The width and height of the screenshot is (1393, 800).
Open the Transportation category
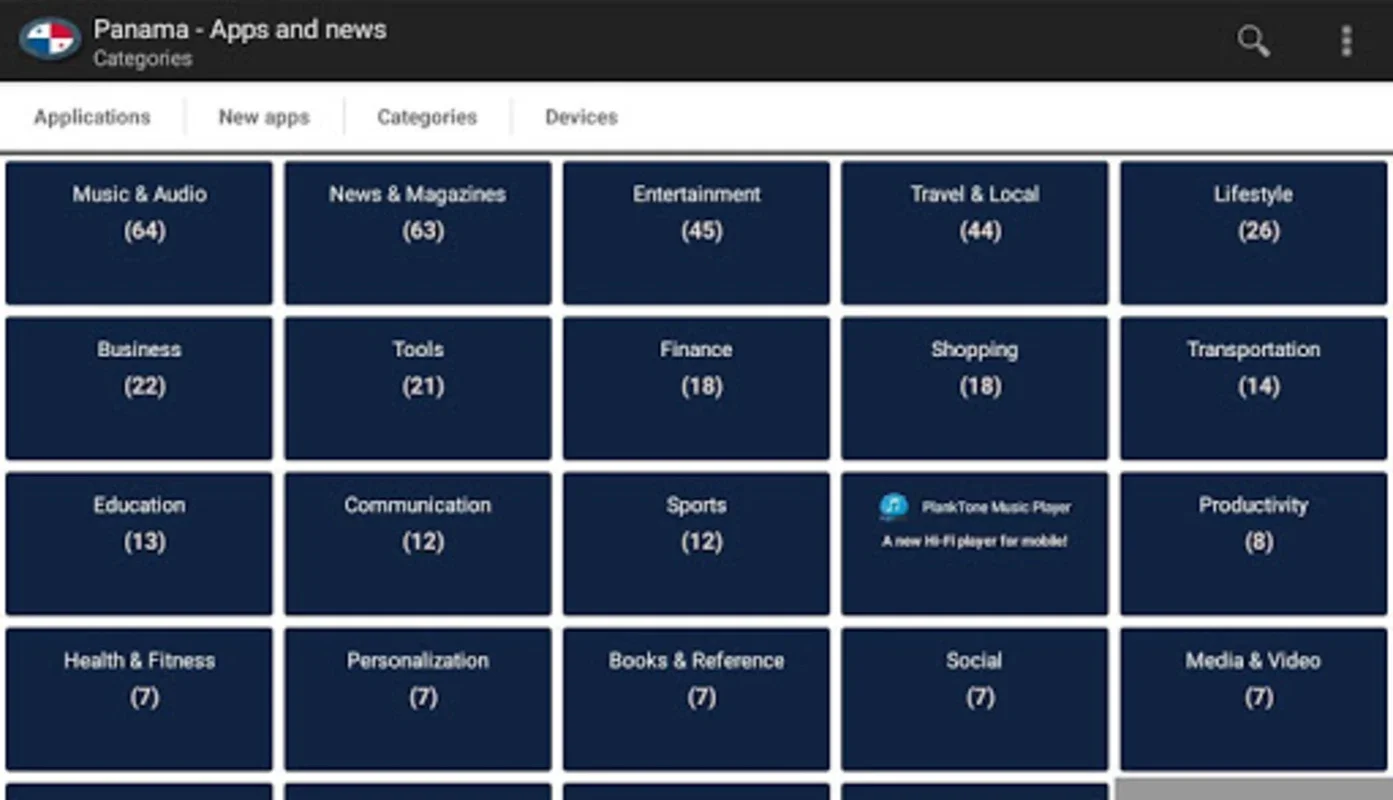[x=1253, y=388]
